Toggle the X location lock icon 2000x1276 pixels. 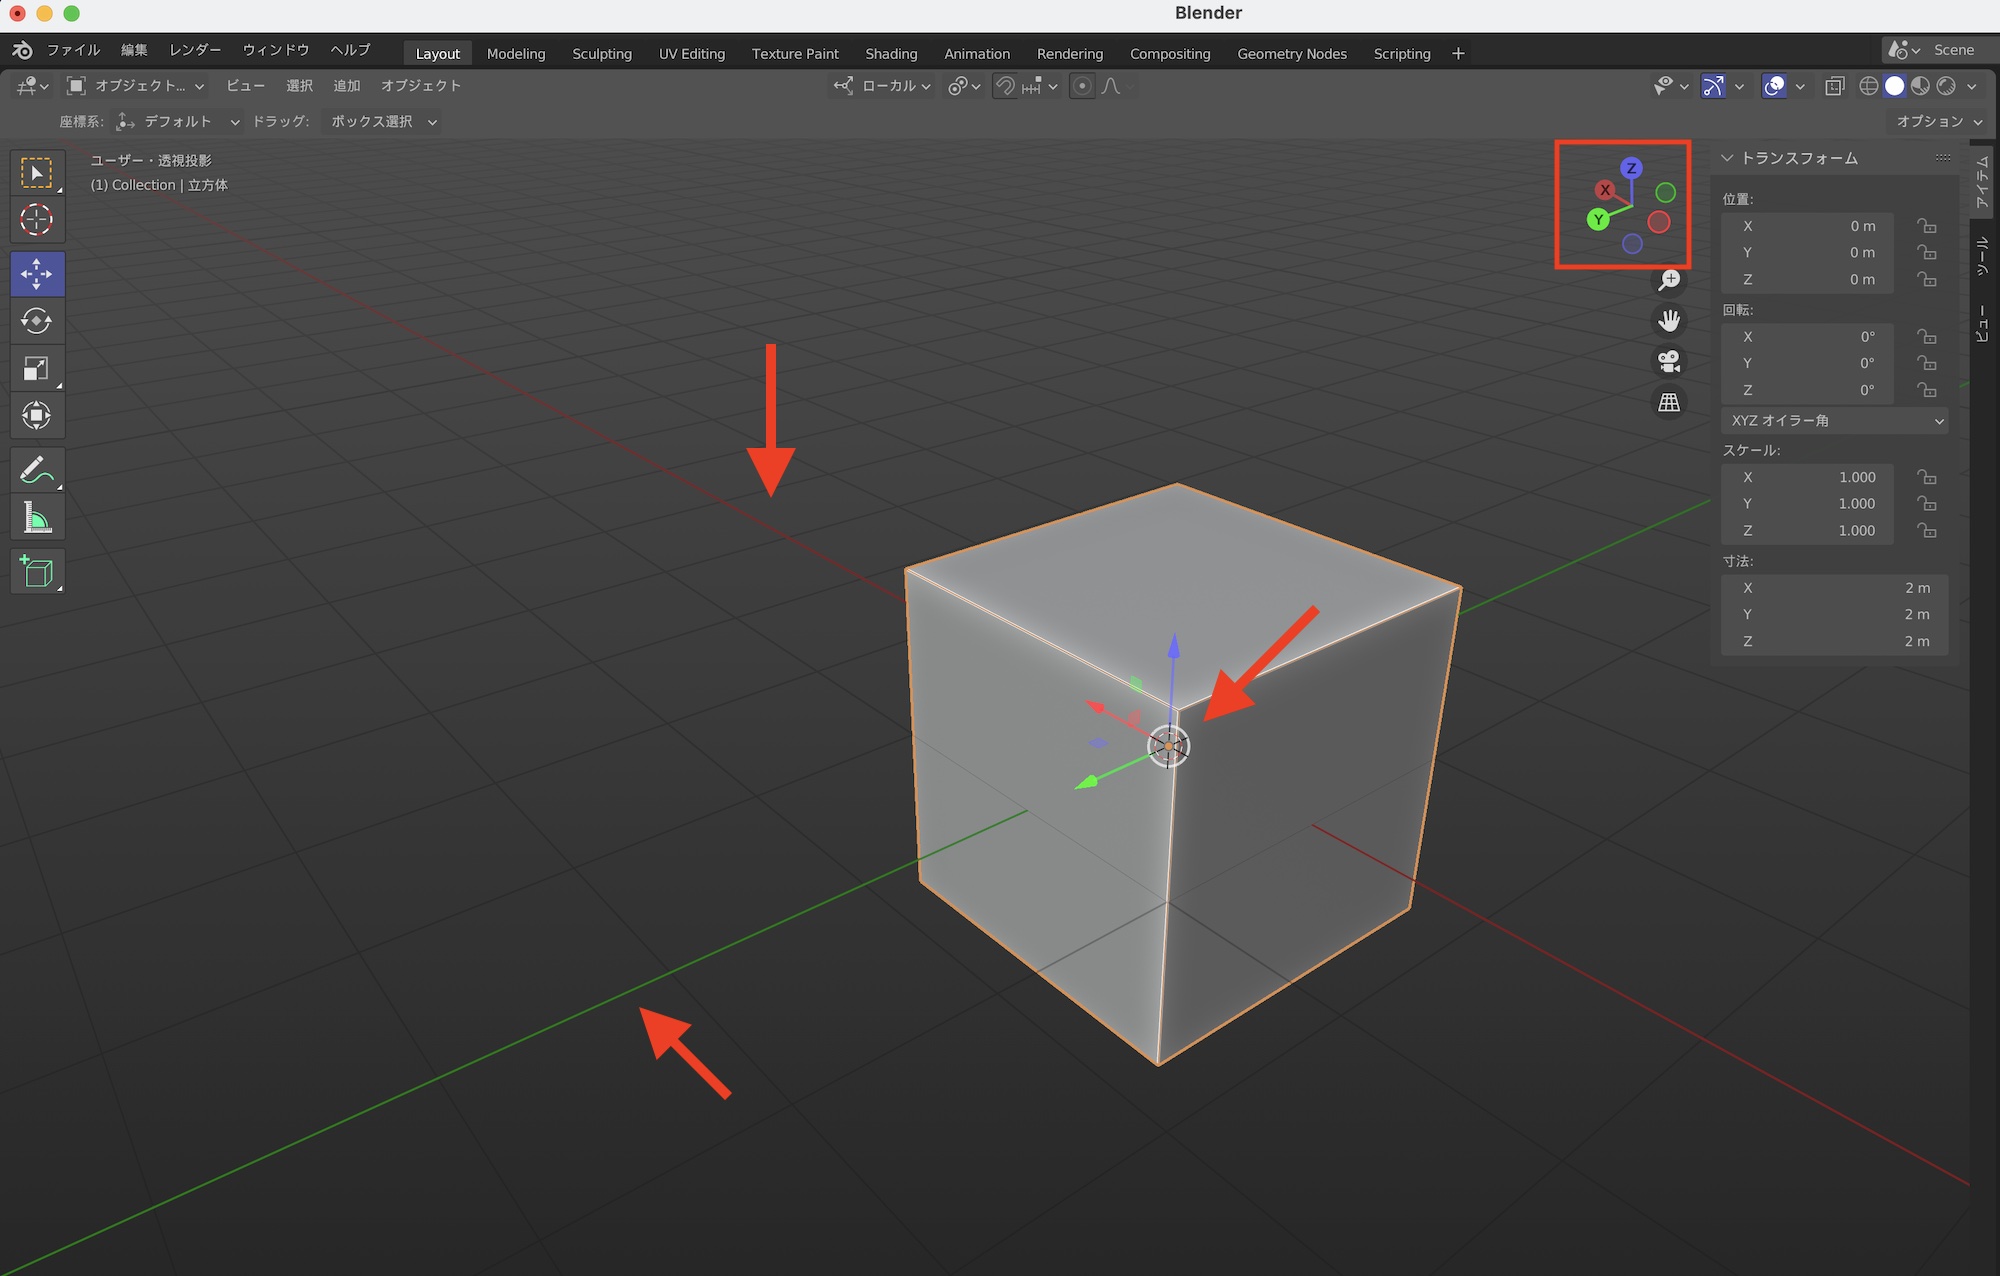pyautogui.click(x=1926, y=226)
